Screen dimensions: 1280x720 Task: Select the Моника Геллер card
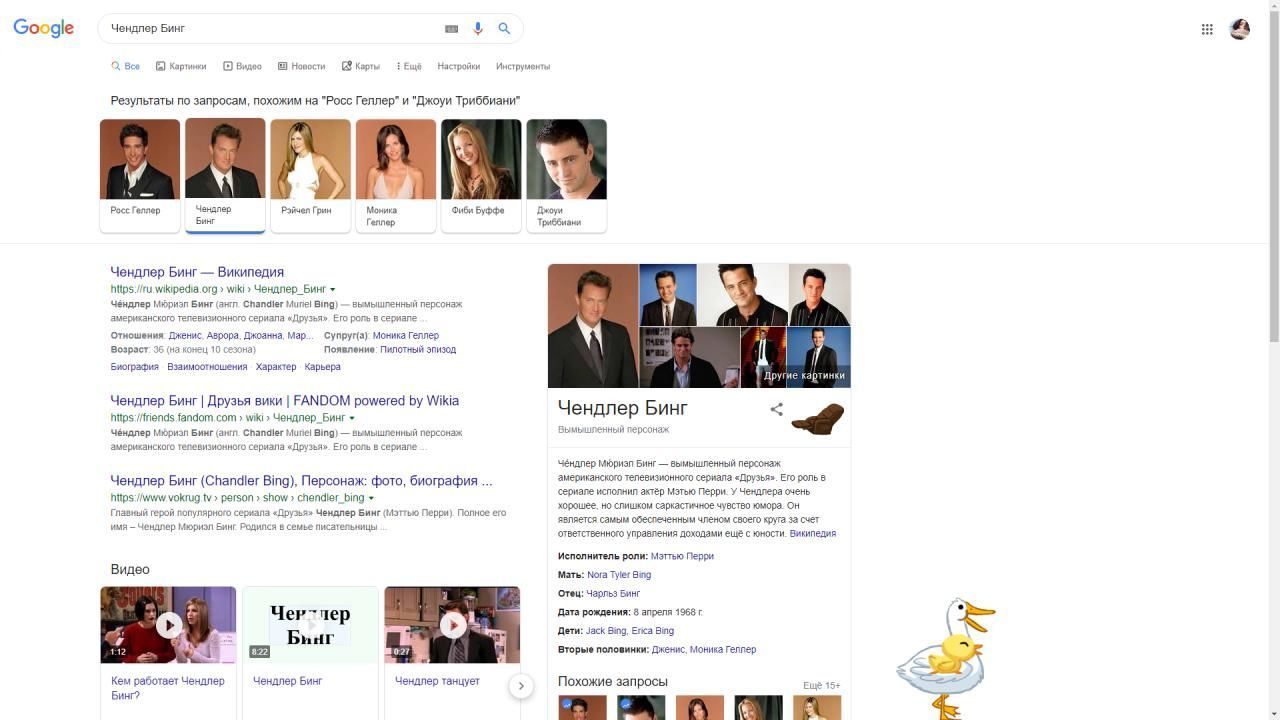(x=396, y=175)
